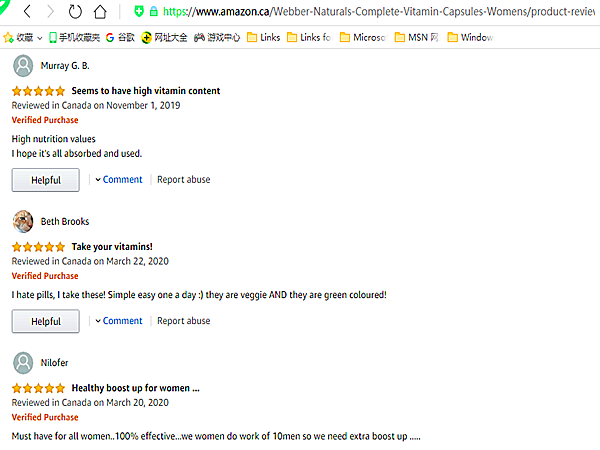The width and height of the screenshot is (600, 450).
Task: Open the first Links bookmark folder
Action: 262,38
